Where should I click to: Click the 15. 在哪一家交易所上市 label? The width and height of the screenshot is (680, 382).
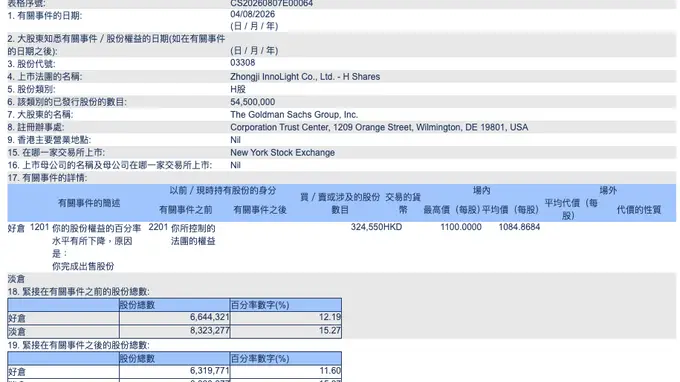[56, 153]
